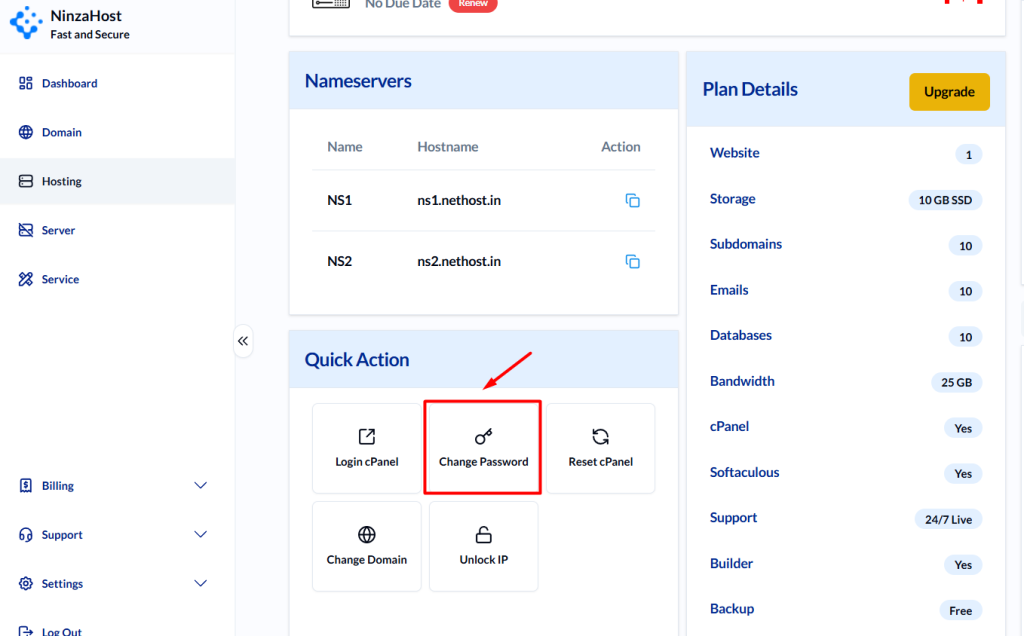Viewport: 1024px width, 636px height.
Task: Click the Action column header
Action: coord(620,146)
